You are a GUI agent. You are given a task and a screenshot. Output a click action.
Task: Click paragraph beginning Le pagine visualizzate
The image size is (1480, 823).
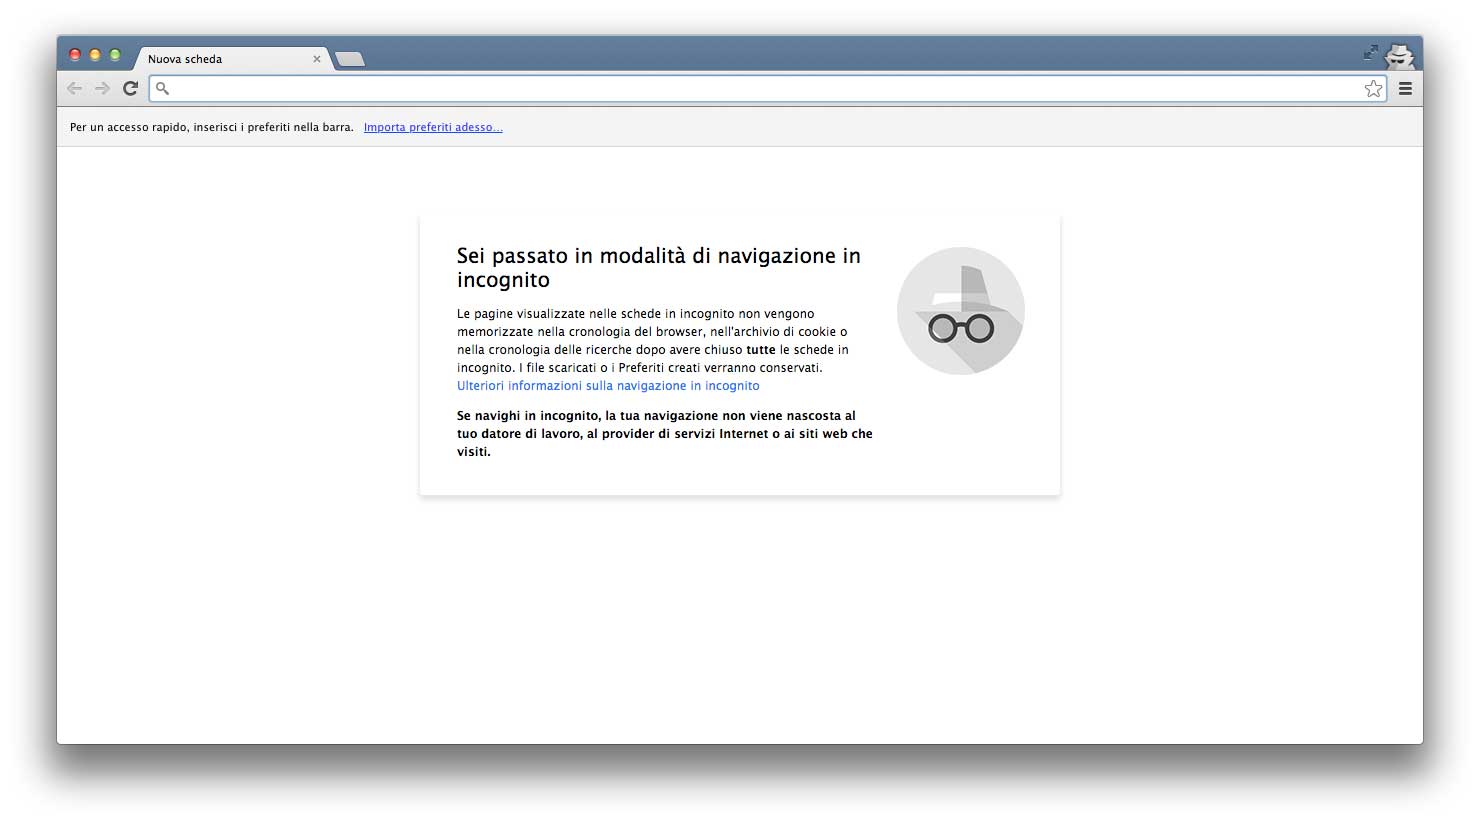653,341
